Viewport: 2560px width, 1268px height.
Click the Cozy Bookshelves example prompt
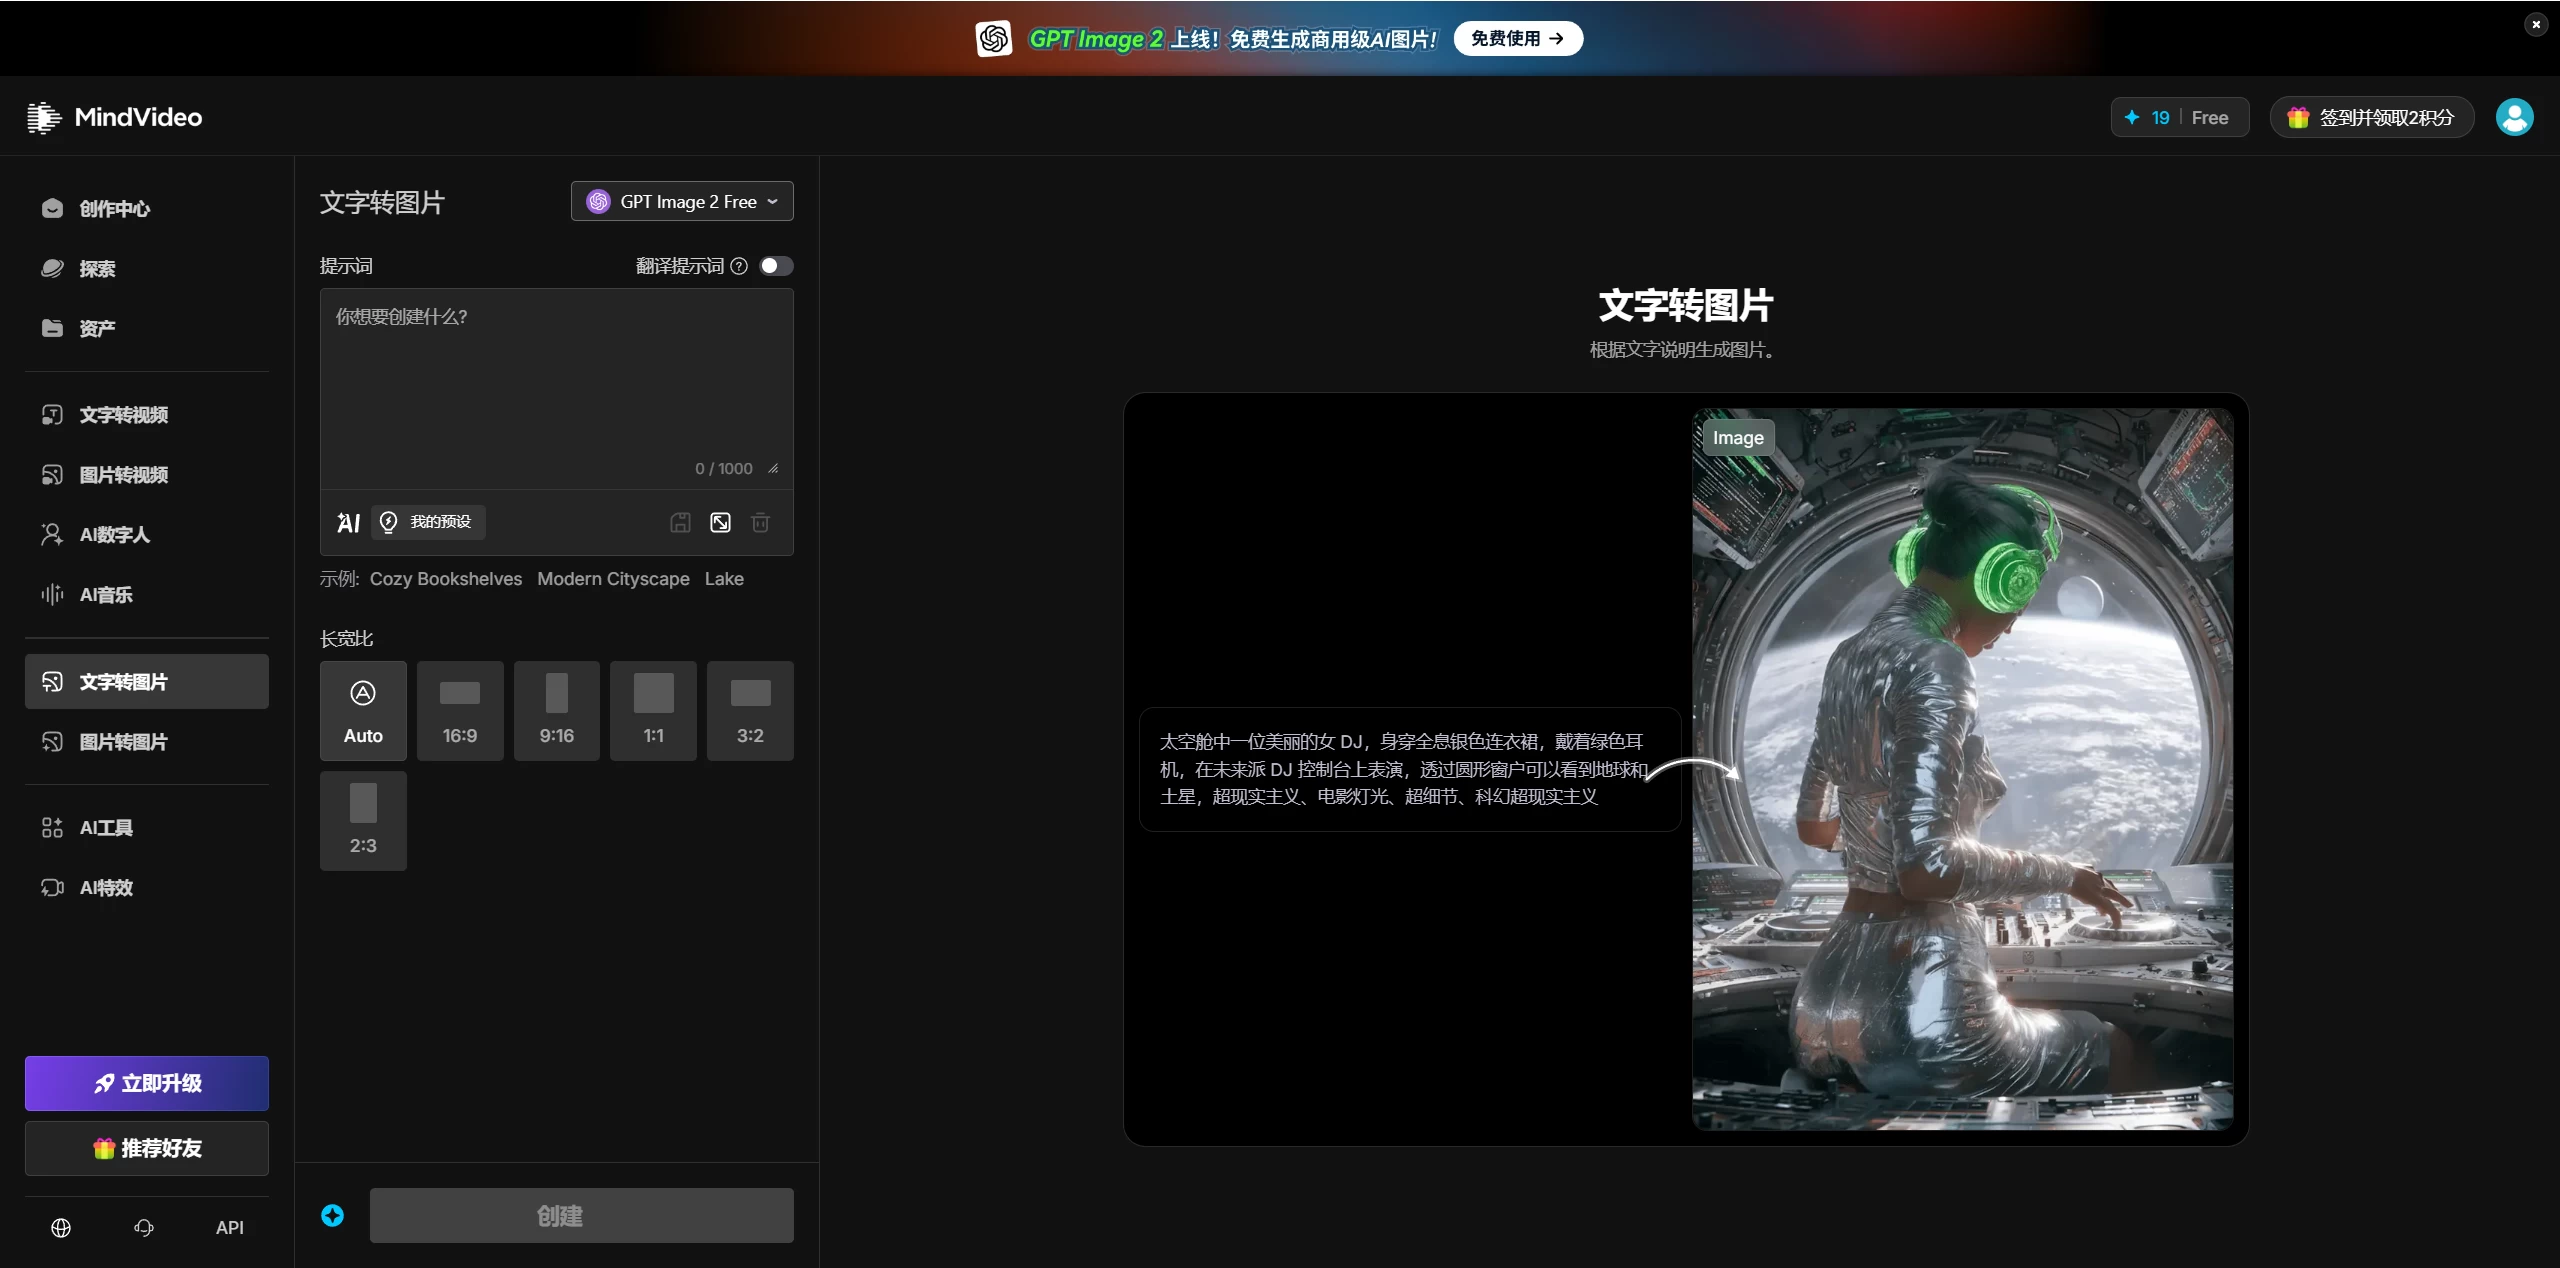click(x=446, y=579)
